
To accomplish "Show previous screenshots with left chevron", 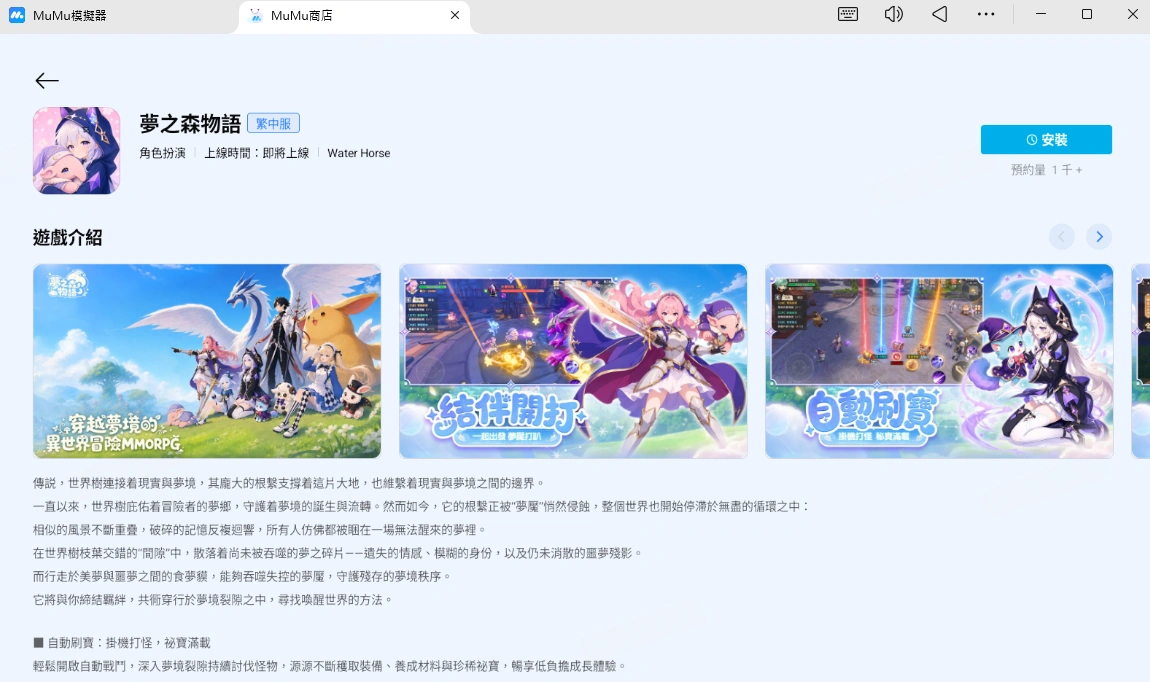I will [x=1061, y=236].
